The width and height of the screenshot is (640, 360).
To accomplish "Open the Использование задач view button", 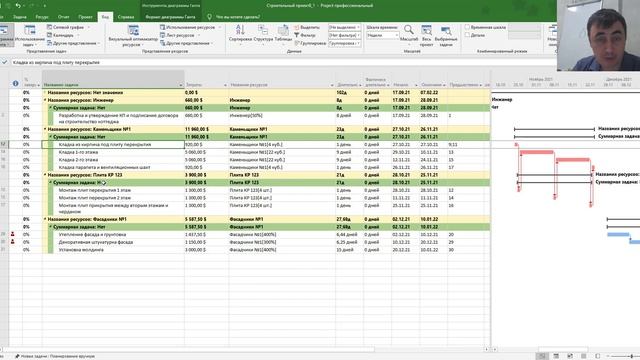I will tap(30, 36).
